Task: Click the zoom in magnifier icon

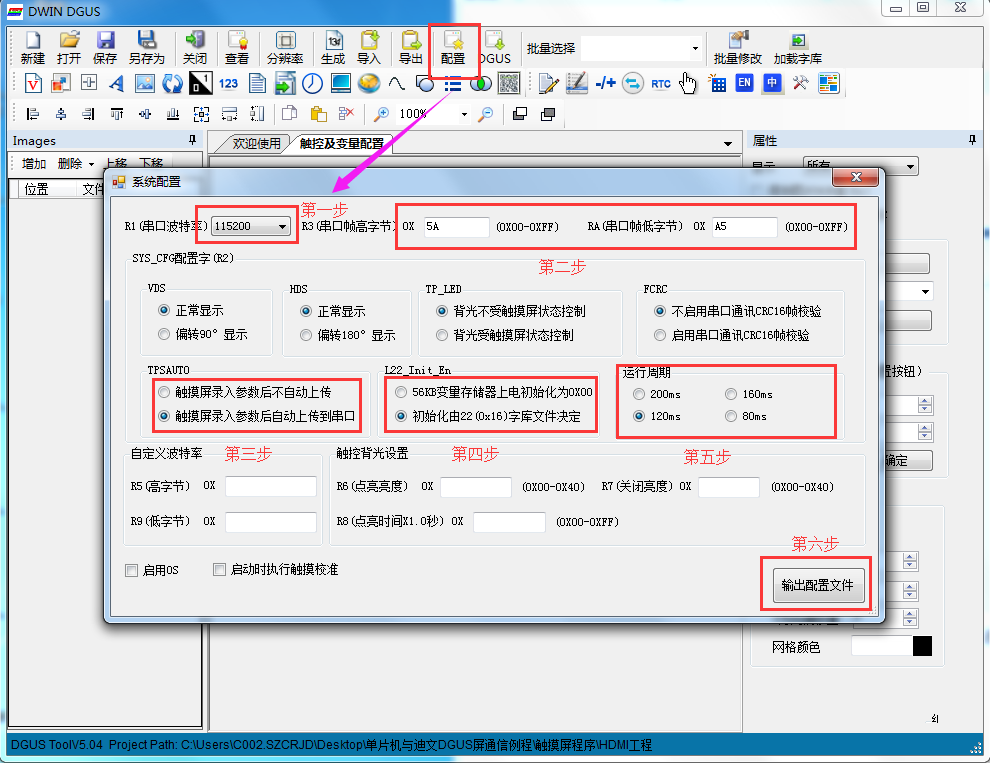Action: (381, 114)
